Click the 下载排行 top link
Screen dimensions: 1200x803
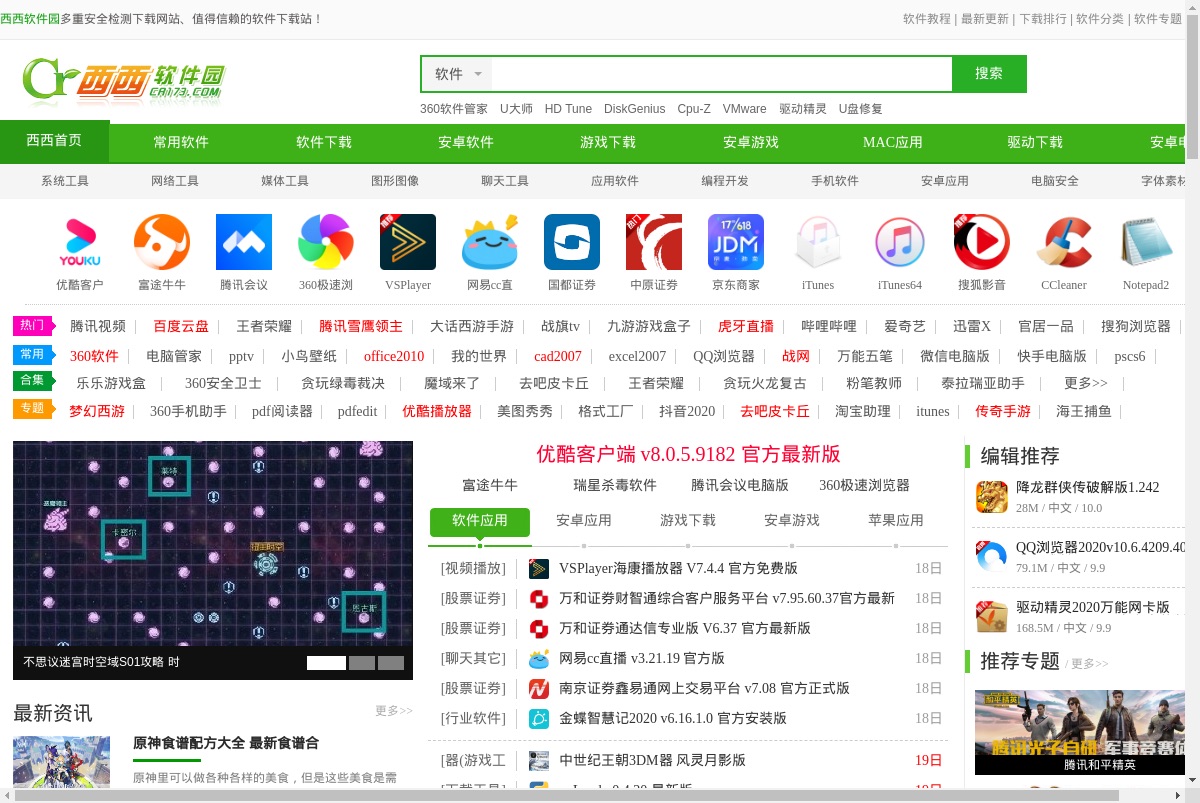tap(1043, 19)
